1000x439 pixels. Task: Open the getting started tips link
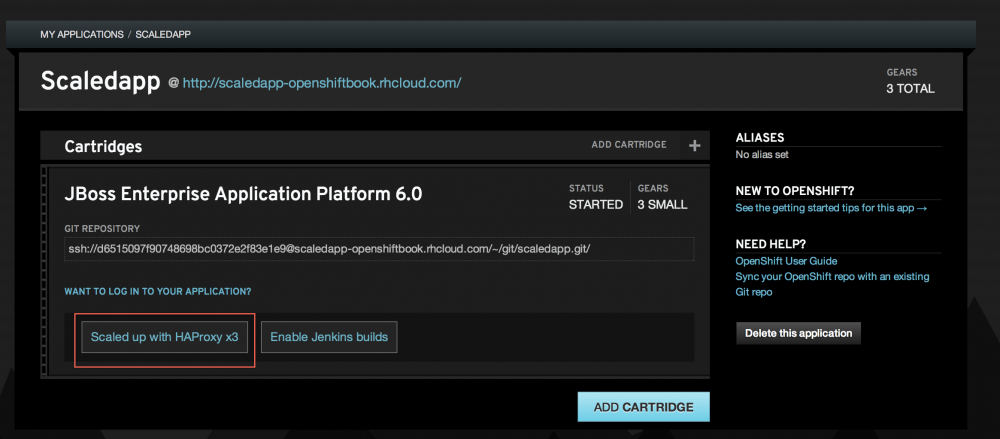tap(831, 208)
